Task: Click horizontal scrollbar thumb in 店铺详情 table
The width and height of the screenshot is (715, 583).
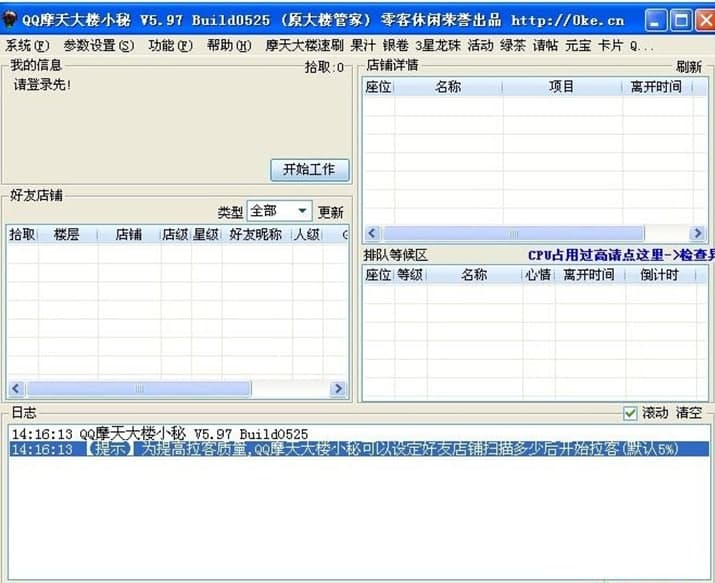Action: point(514,233)
